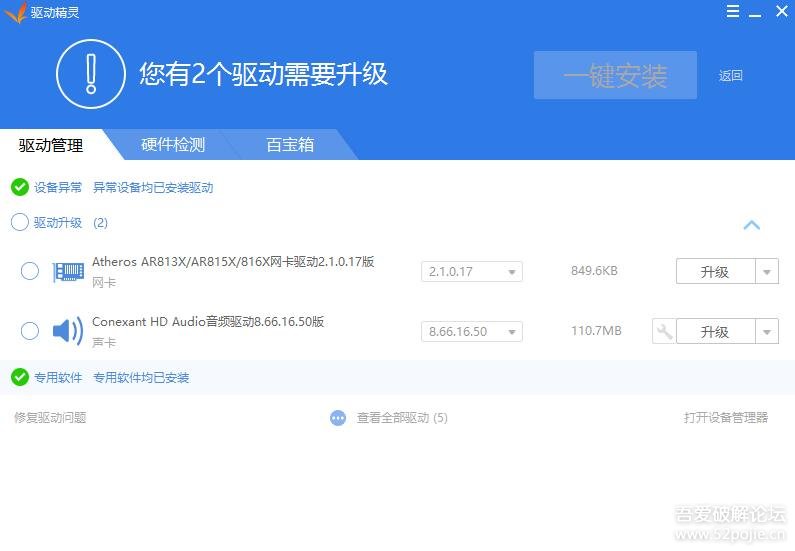
Task: Click the Atheros AR813X driver name
Action: pyautogui.click(x=233, y=262)
